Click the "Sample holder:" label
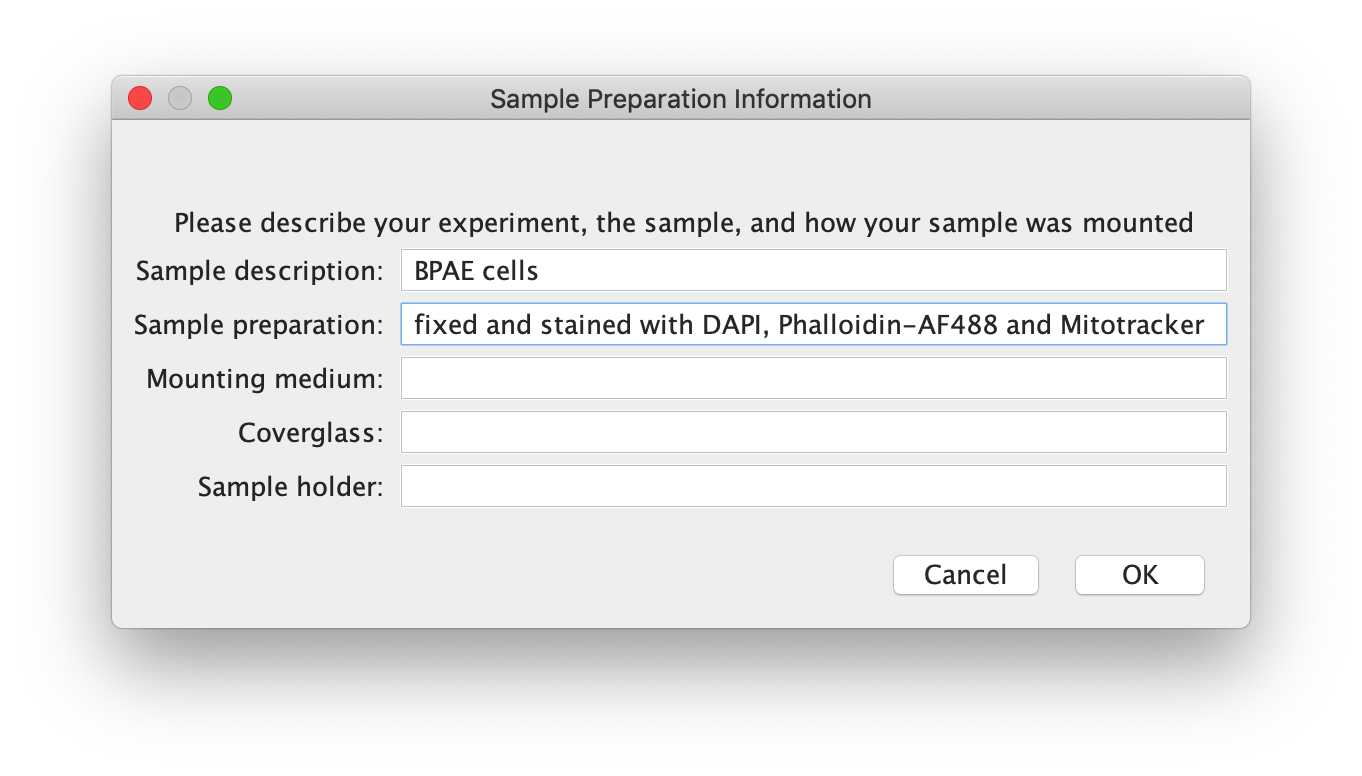This screenshot has height=776, width=1362. click(x=291, y=487)
